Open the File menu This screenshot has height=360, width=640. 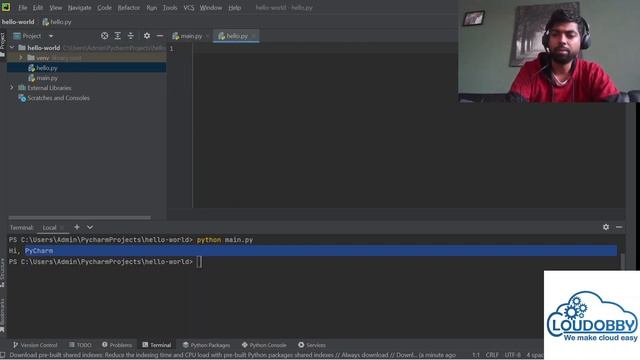(23, 8)
